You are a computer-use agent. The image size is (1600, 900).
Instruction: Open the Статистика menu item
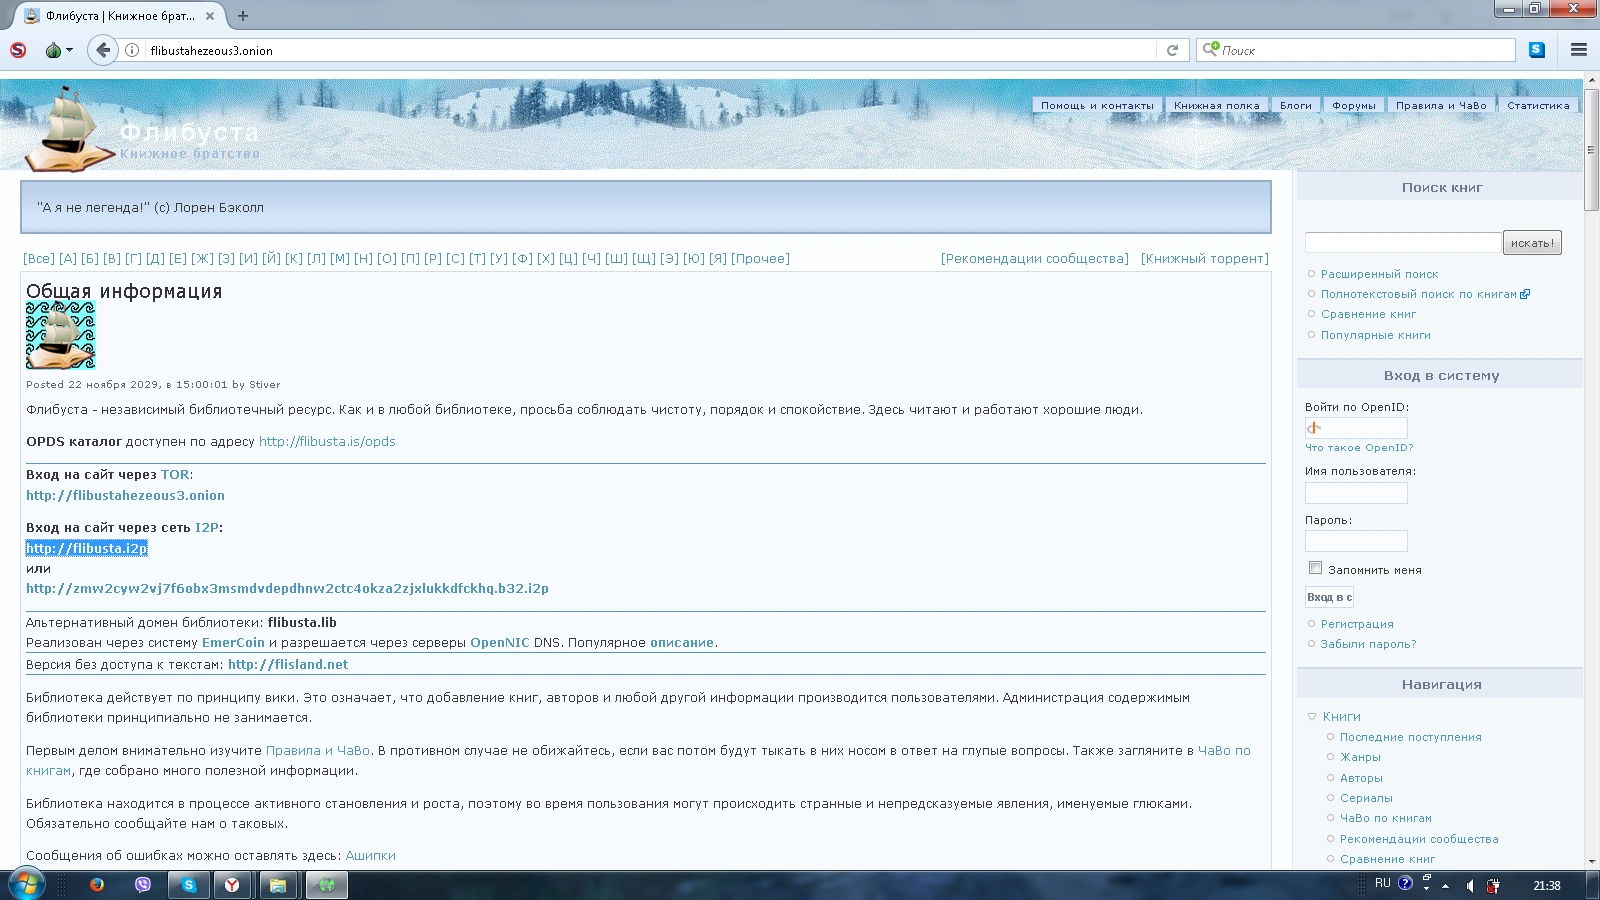[x=1538, y=105]
